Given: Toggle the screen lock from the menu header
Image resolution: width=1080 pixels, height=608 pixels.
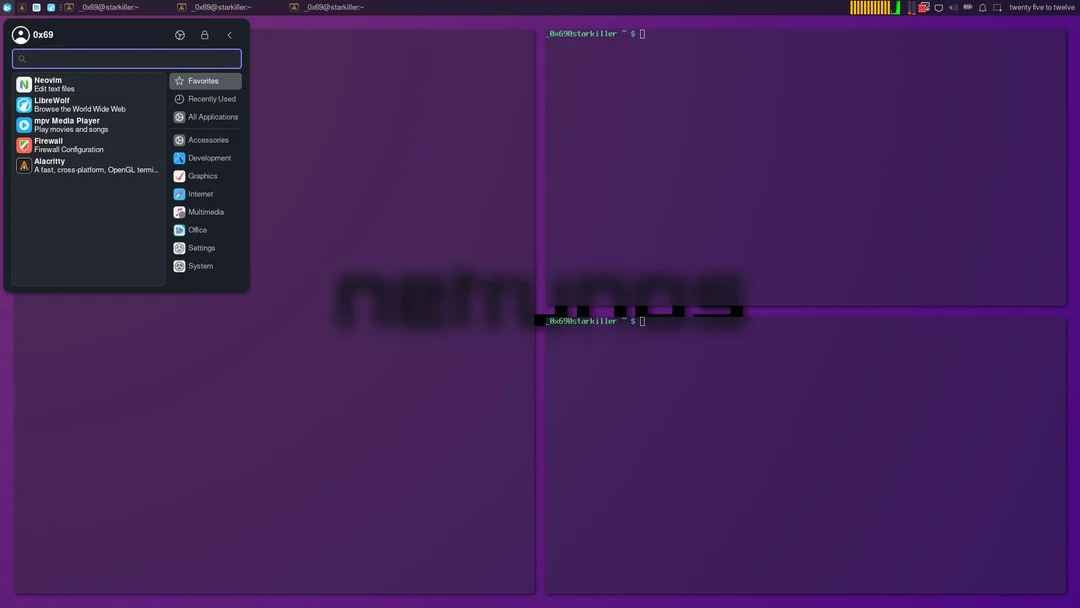Looking at the screenshot, I should (204, 34).
